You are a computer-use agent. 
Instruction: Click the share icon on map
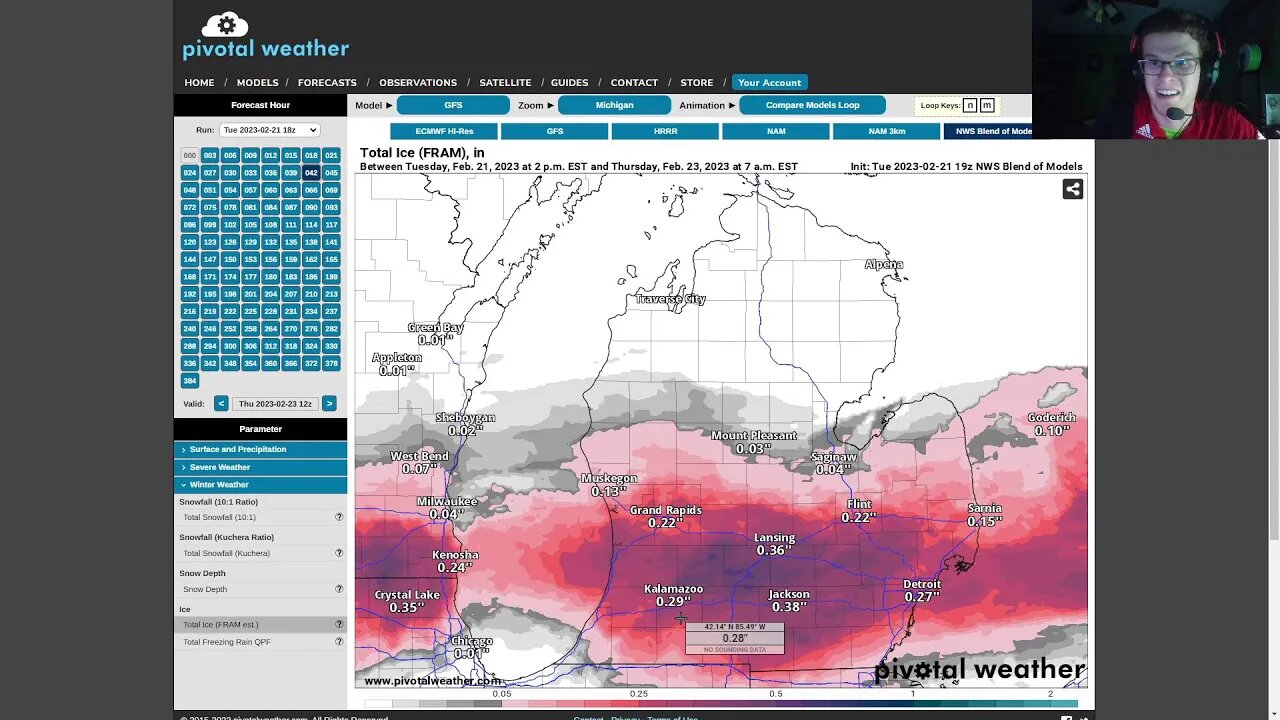pos(1072,189)
